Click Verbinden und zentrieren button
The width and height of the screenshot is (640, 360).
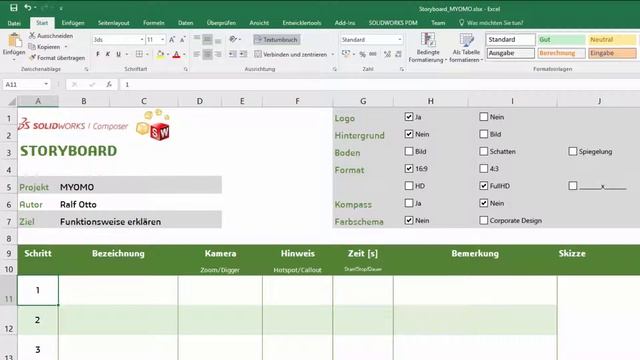tap(291, 54)
